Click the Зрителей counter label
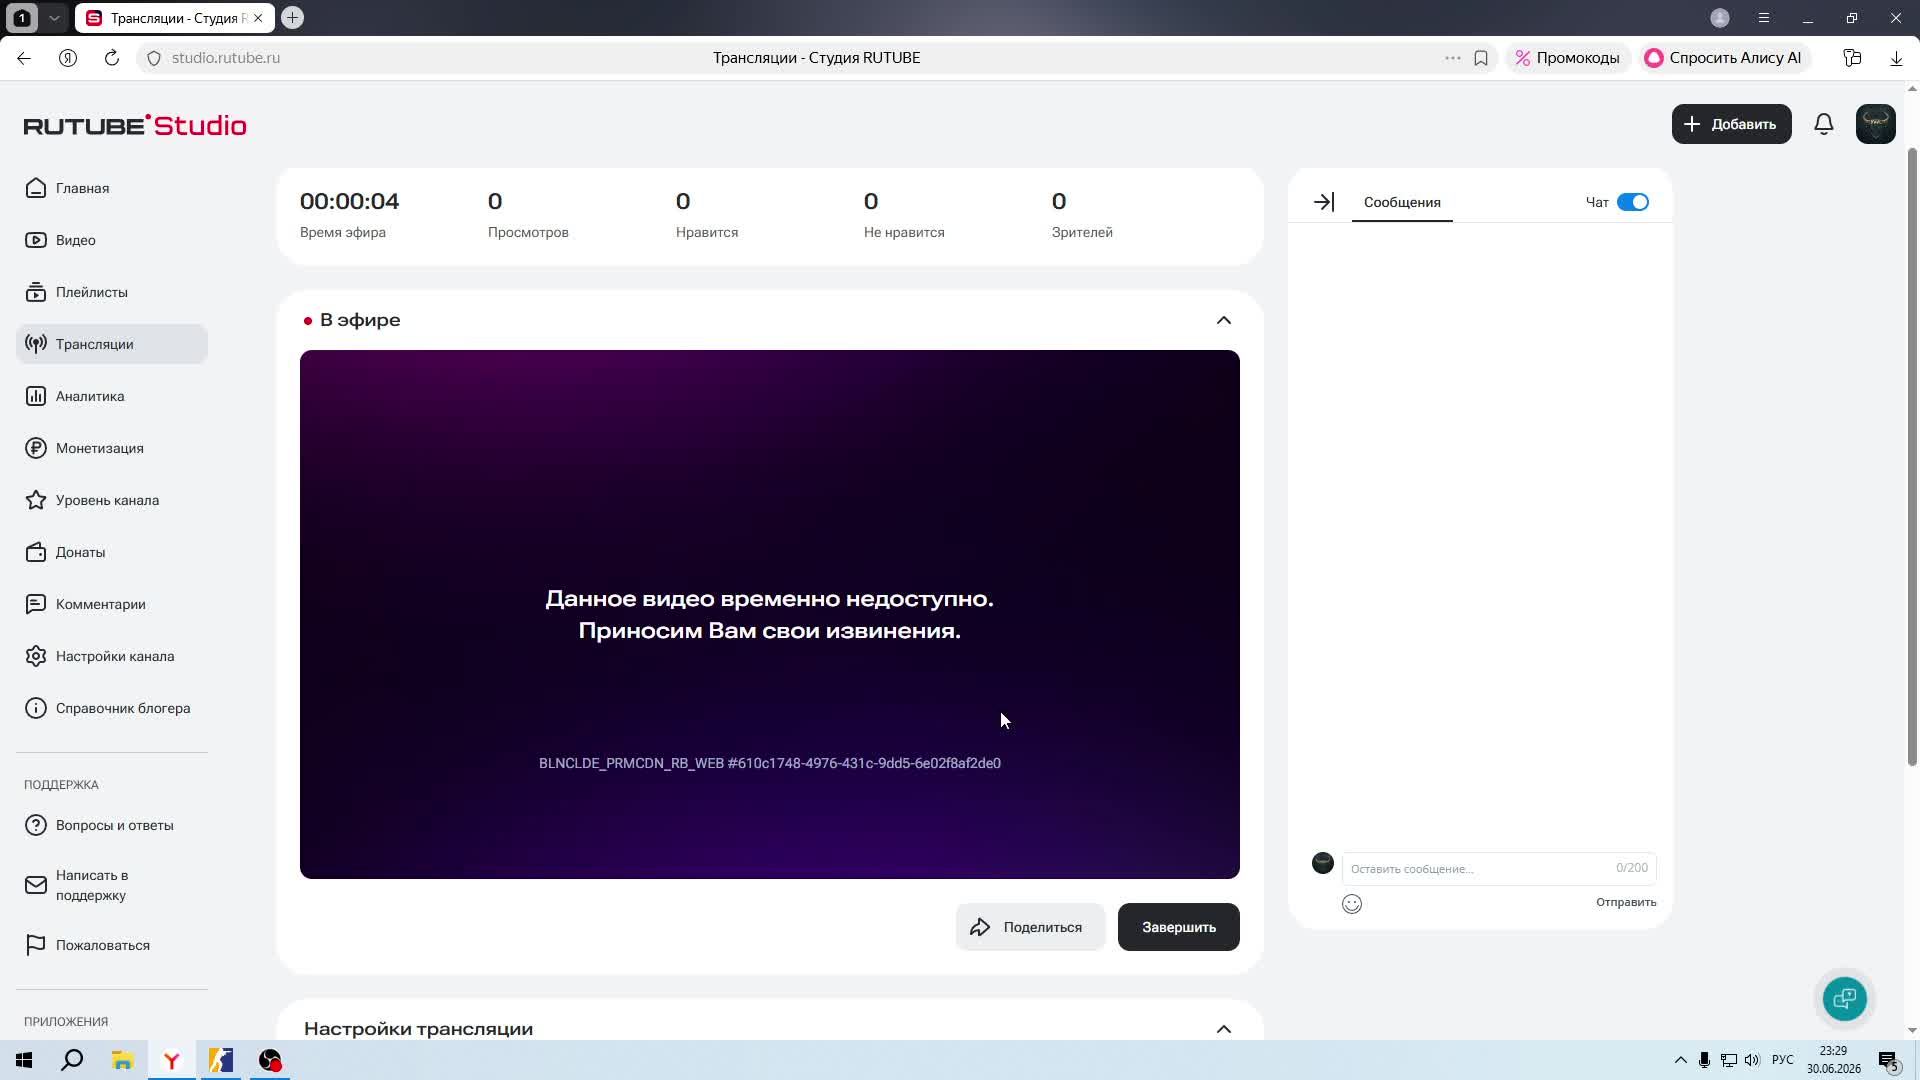 (1082, 232)
